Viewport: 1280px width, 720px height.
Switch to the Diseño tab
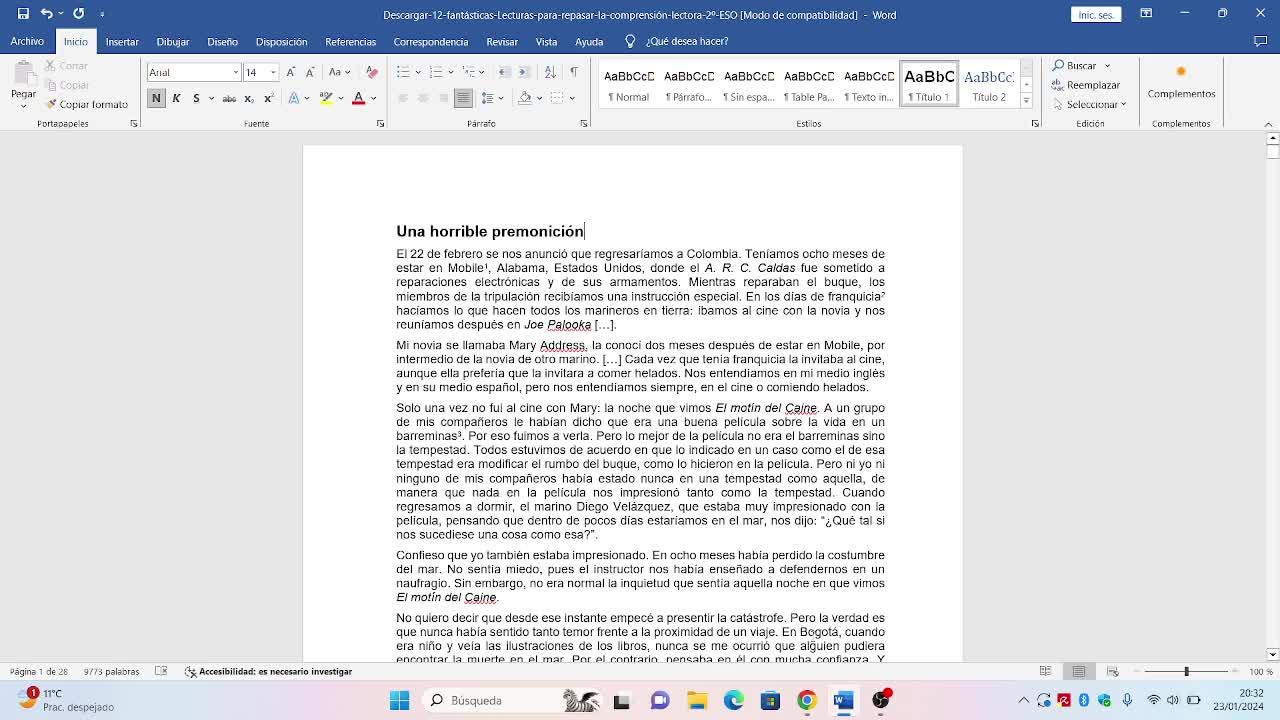pyautogui.click(x=222, y=41)
